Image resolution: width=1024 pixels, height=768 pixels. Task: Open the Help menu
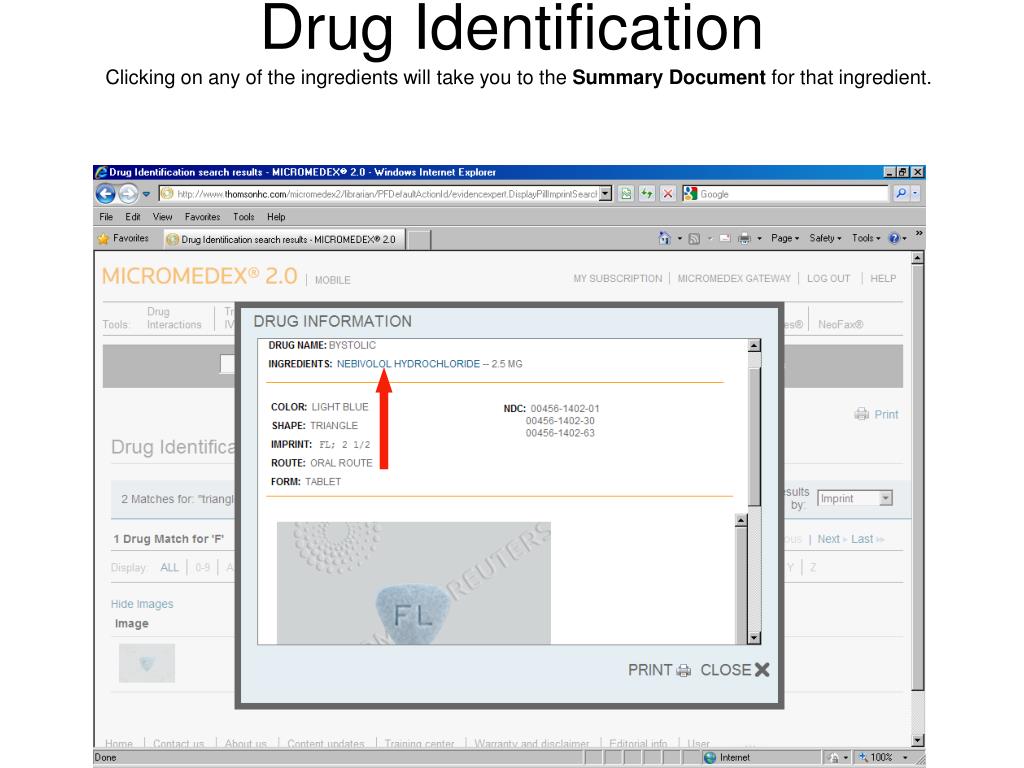[276, 217]
